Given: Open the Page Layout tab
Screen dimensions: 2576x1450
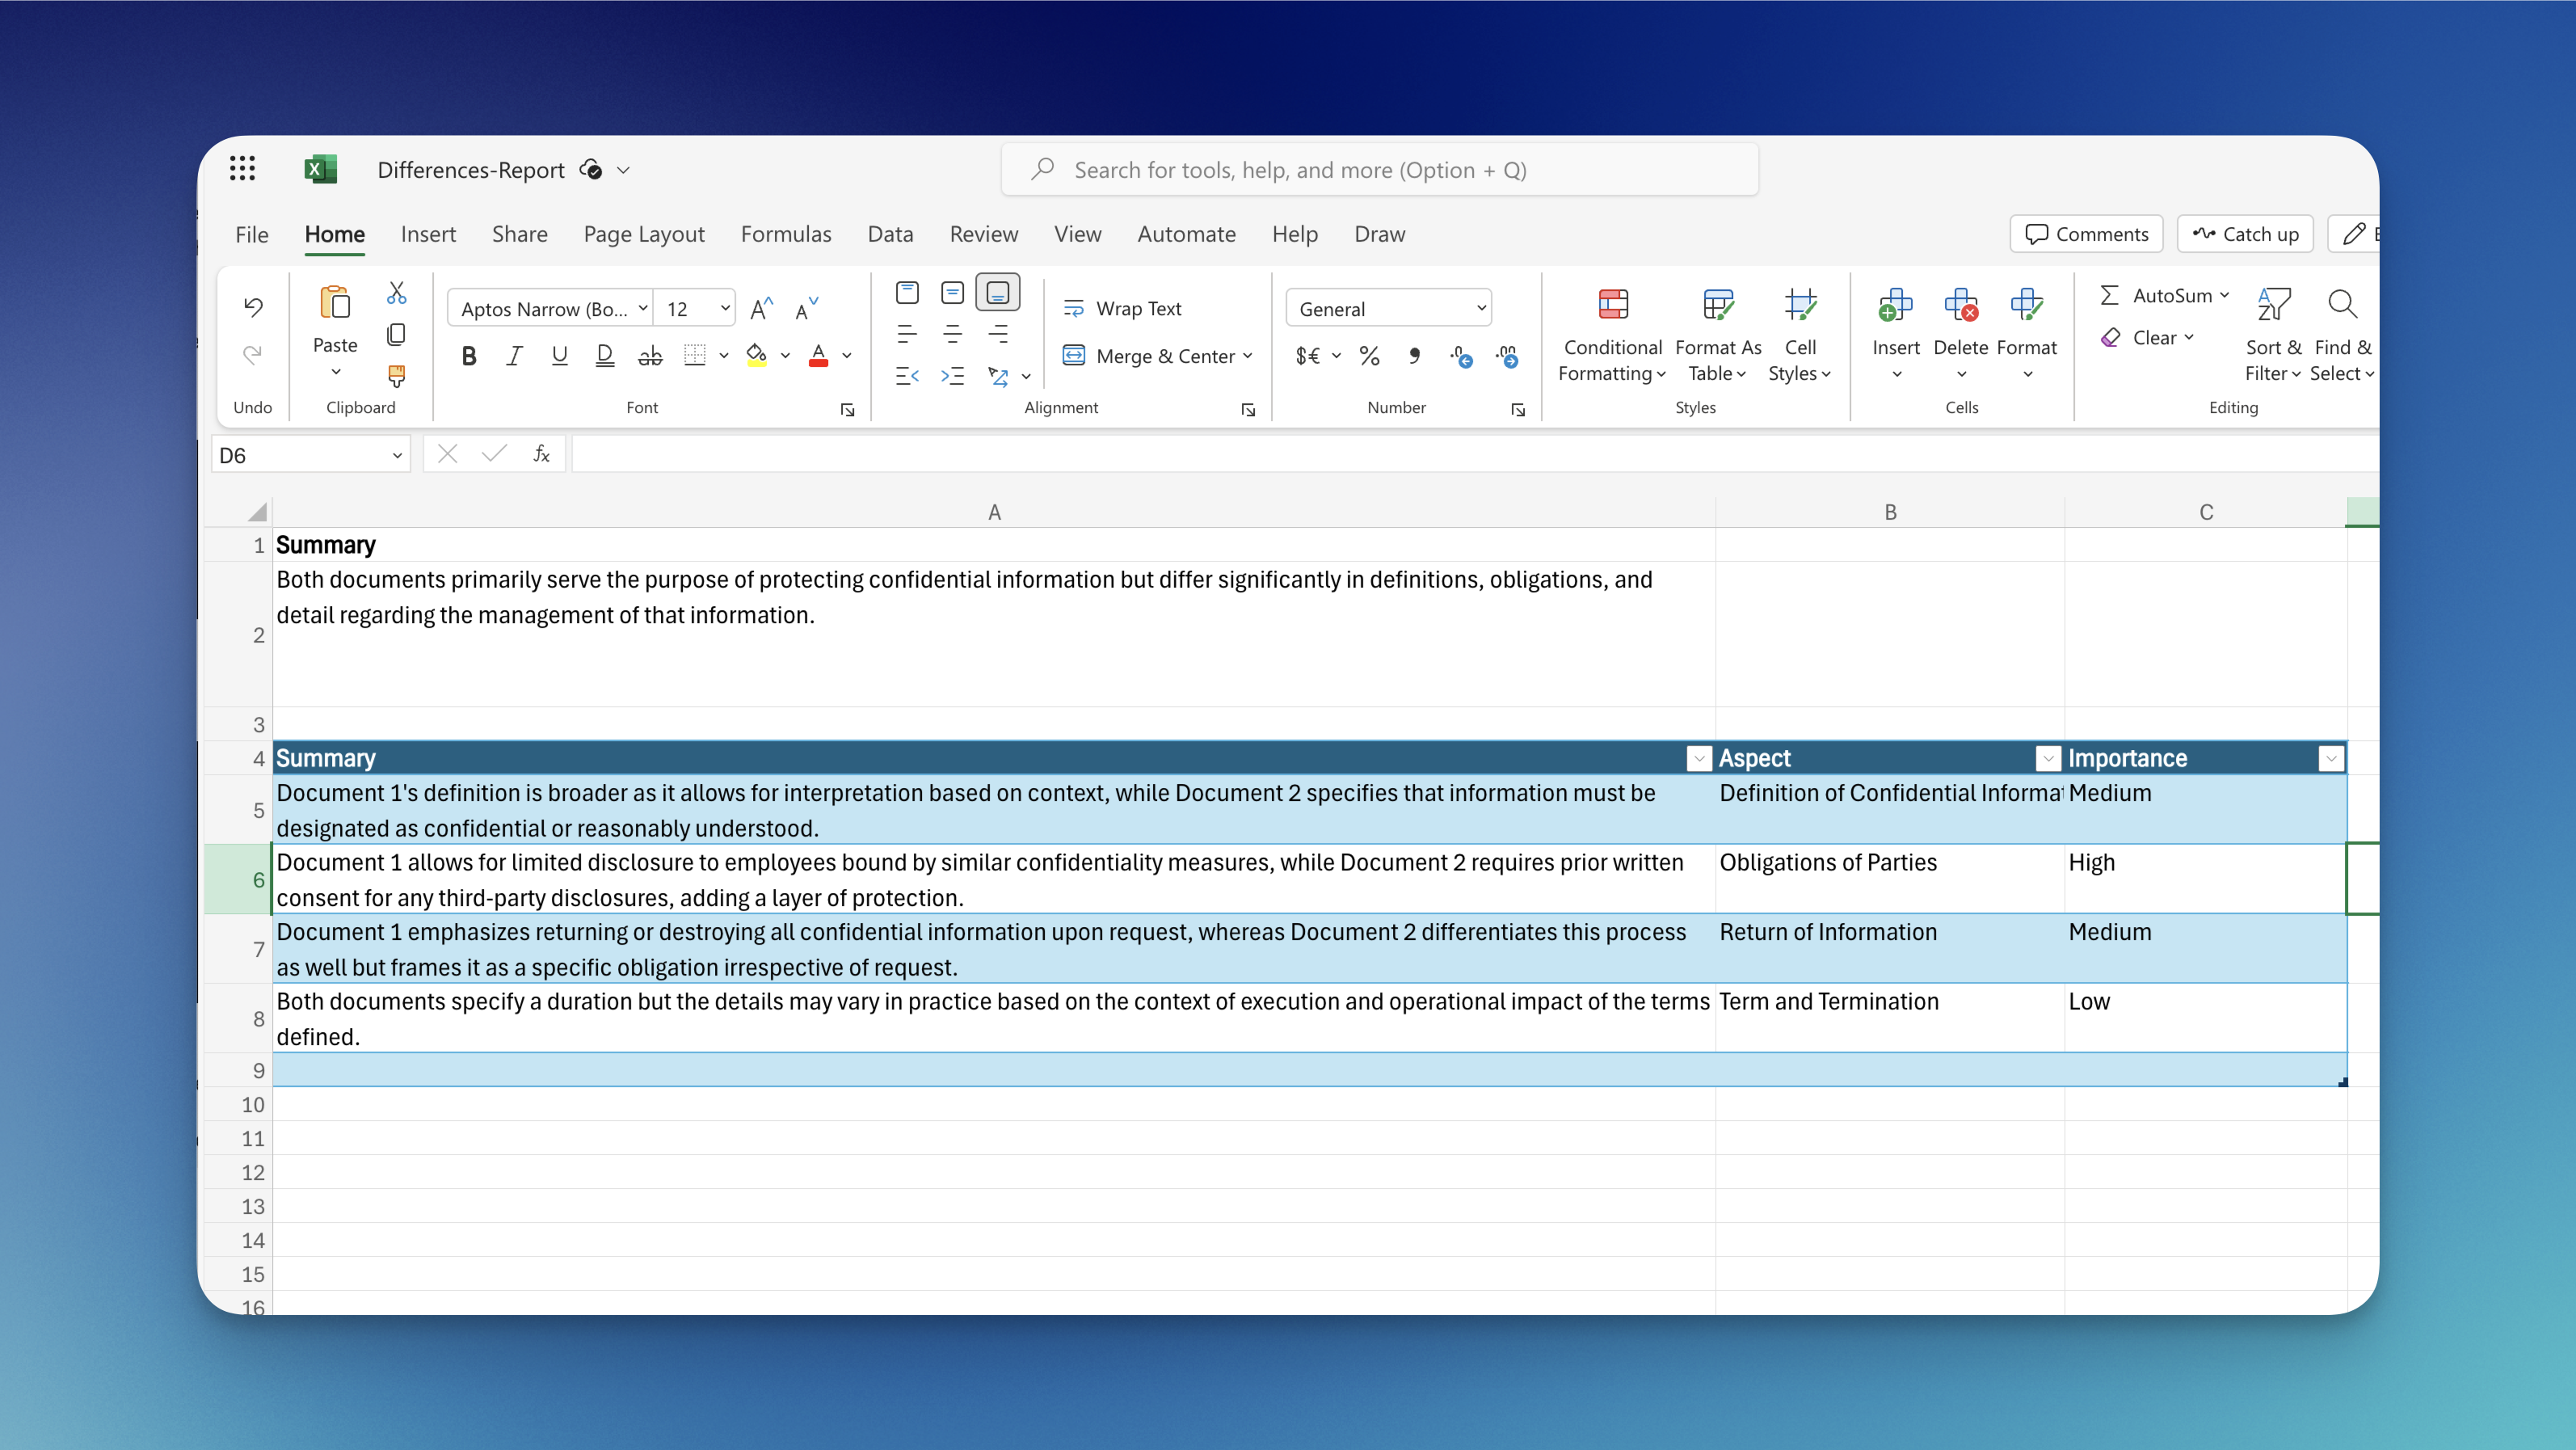Looking at the screenshot, I should pyautogui.click(x=643, y=234).
